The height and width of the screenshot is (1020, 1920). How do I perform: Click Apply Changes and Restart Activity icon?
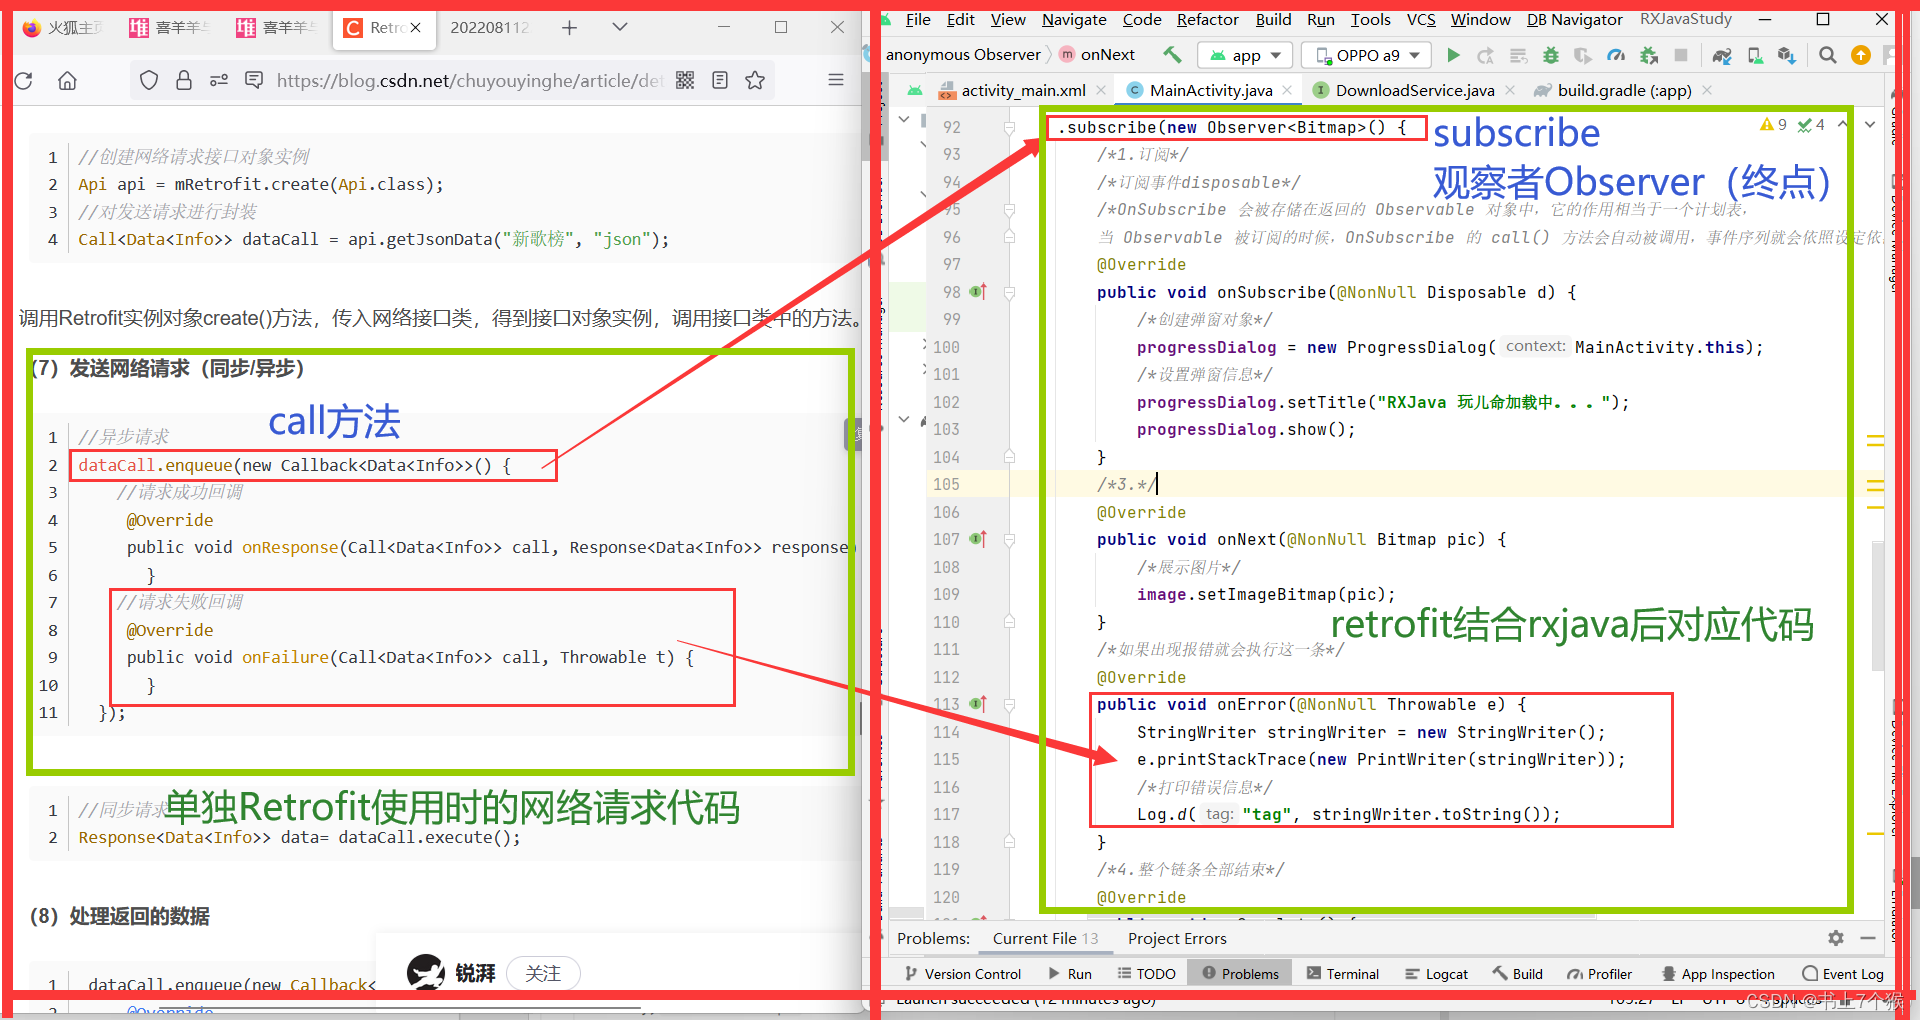click(x=1486, y=55)
